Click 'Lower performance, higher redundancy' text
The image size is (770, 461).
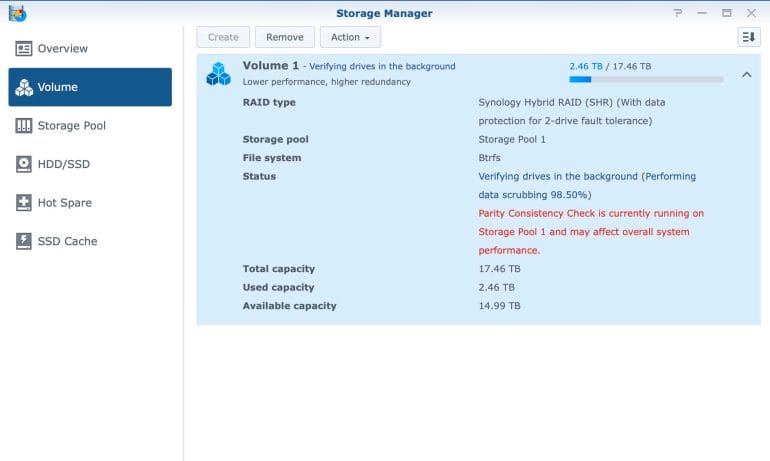pyautogui.click(x=327, y=82)
